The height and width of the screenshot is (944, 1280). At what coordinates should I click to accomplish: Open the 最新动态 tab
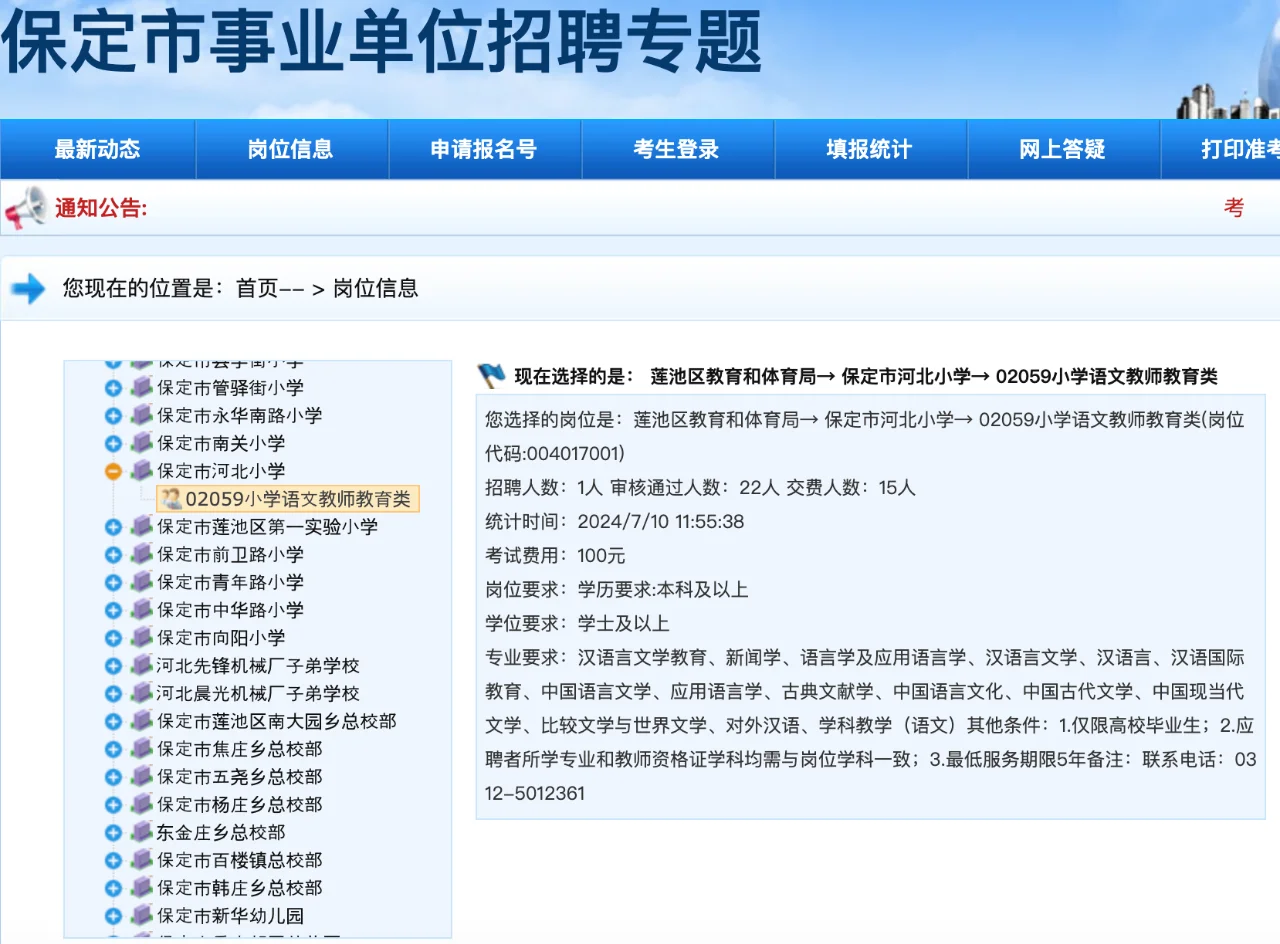tap(96, 148)
